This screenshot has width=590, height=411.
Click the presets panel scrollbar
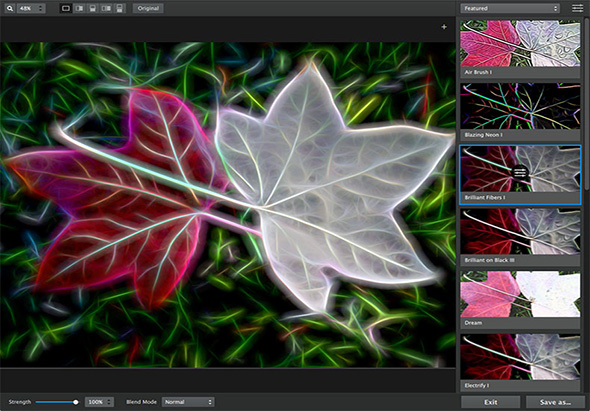tap(587, 104)
